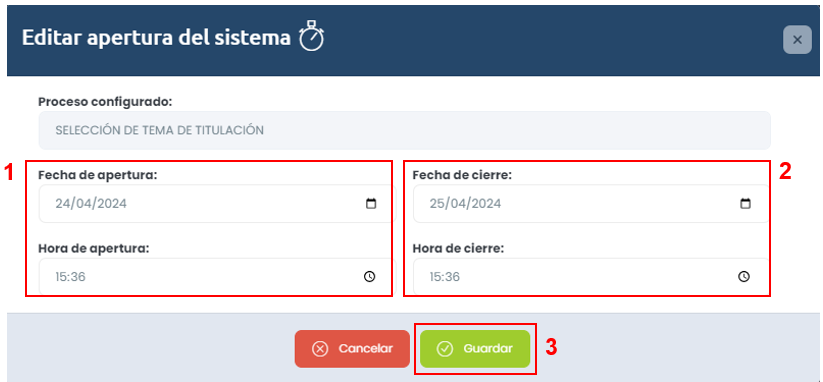Select the year 2024 in Fecha de apertura

click(112, 204)
